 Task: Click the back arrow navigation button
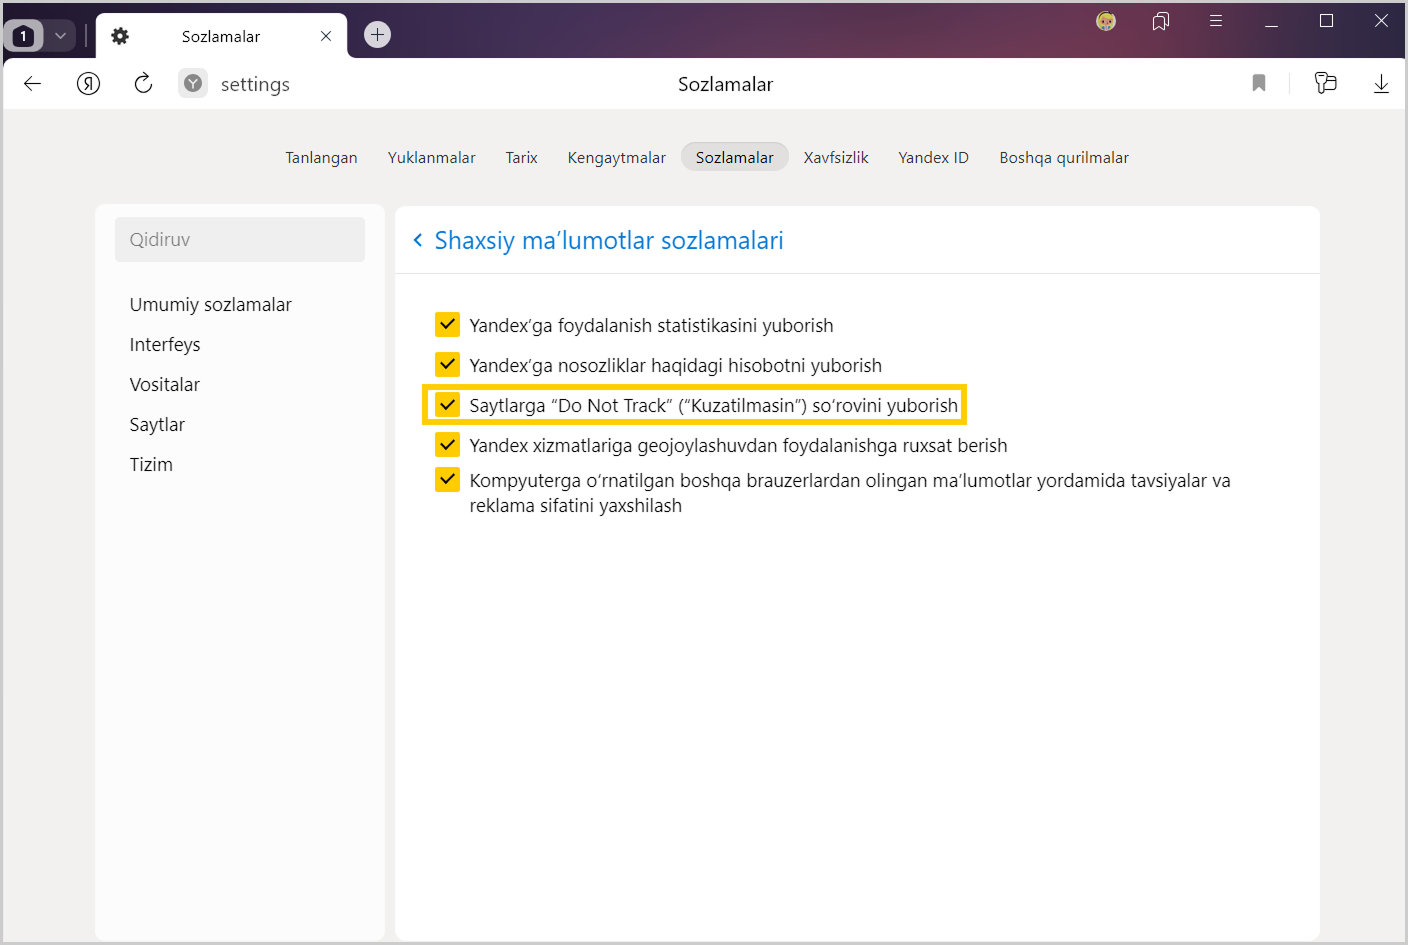point(33,84)
